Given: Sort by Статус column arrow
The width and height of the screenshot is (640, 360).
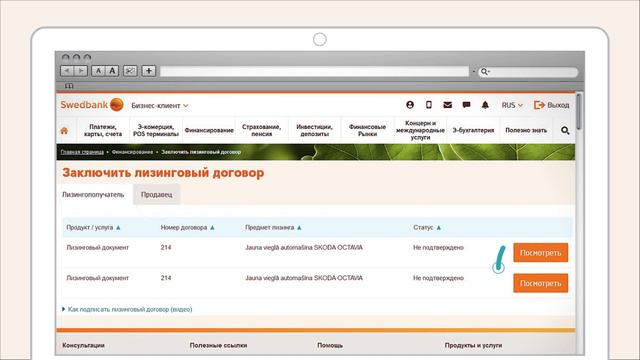Looking at the screenshot, I should pyautogui.click(x=439, y=228).
